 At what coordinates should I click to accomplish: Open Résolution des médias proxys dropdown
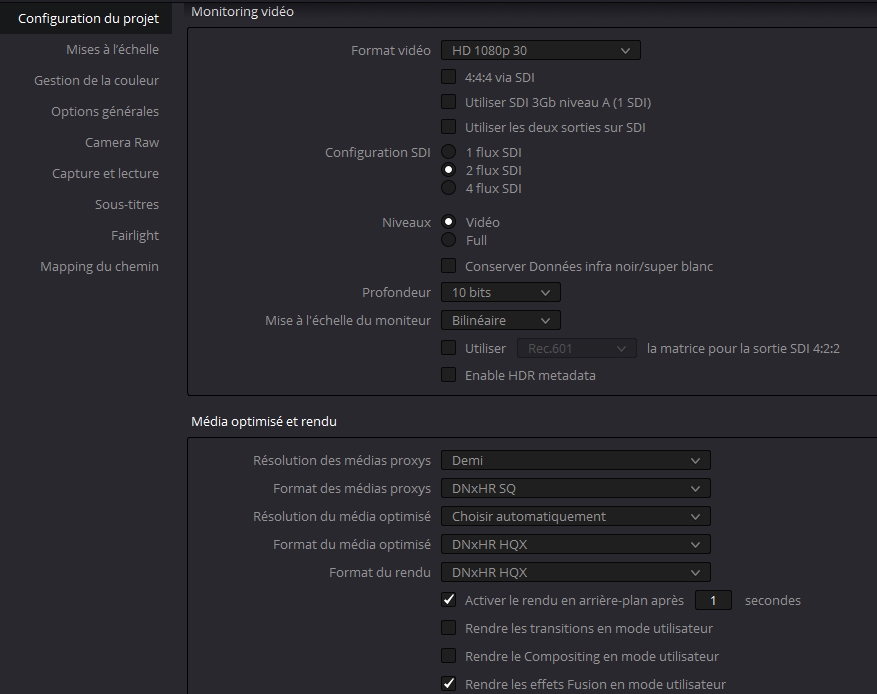click(x=576, y=460)
